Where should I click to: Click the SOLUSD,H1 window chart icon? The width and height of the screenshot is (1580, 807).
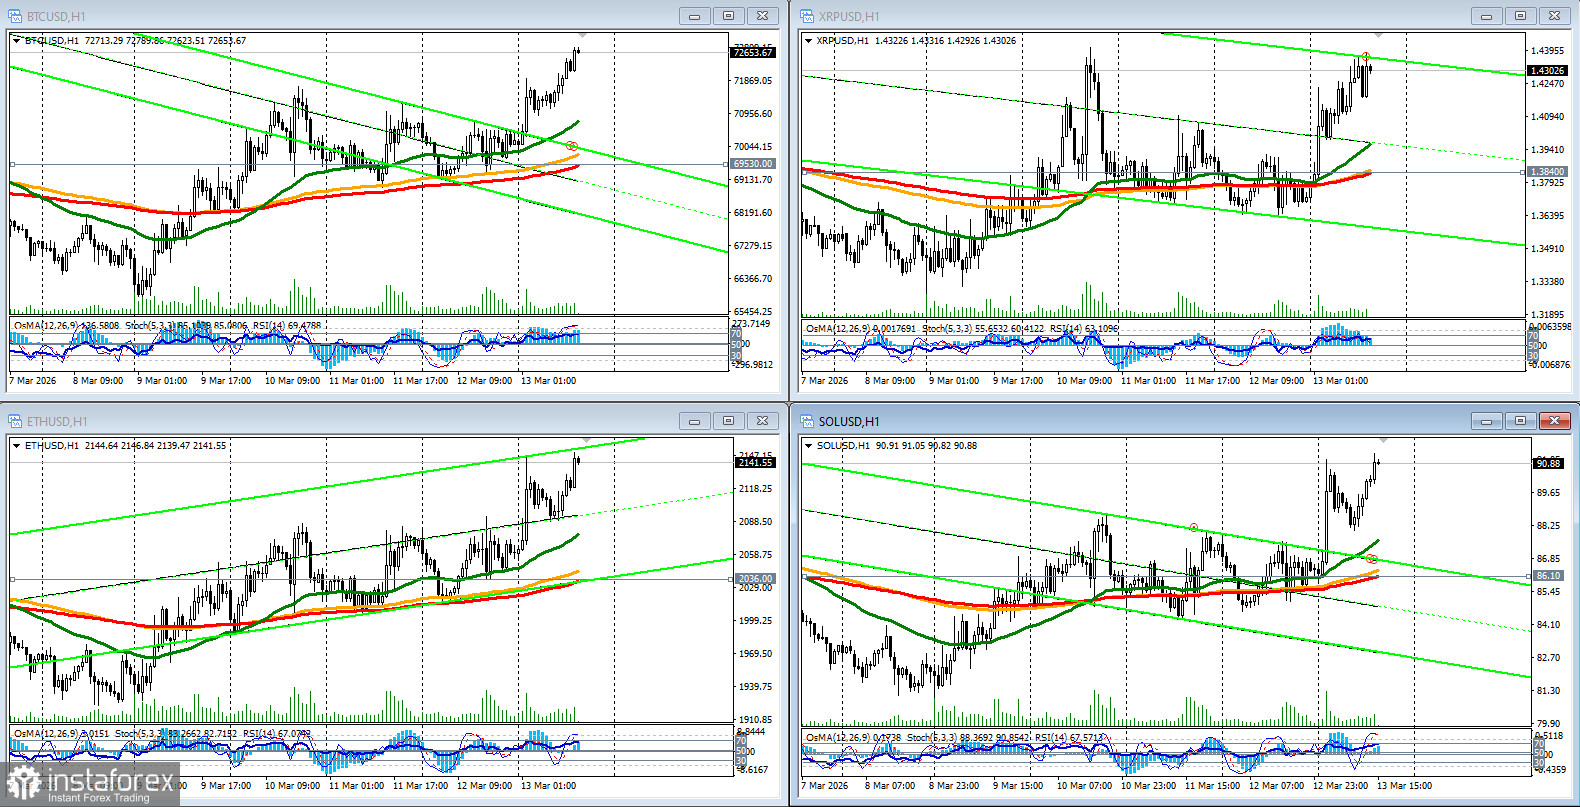(807, 421)
